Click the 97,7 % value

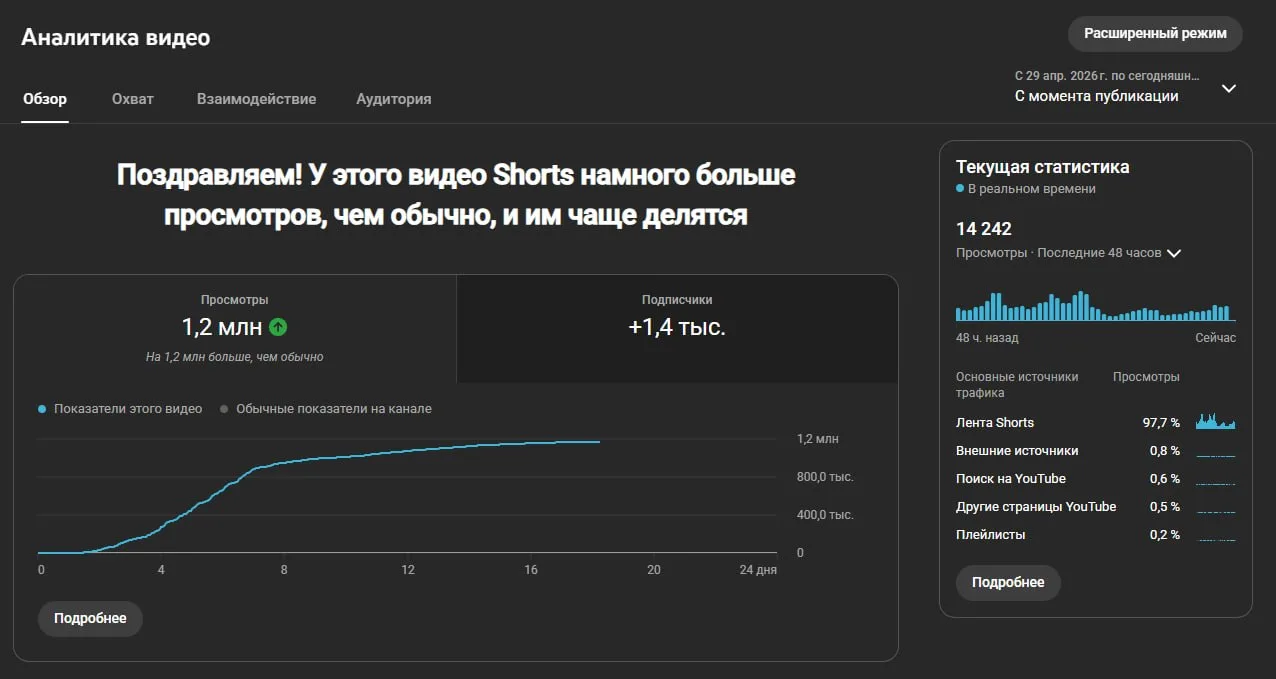tap(1161, 422)
